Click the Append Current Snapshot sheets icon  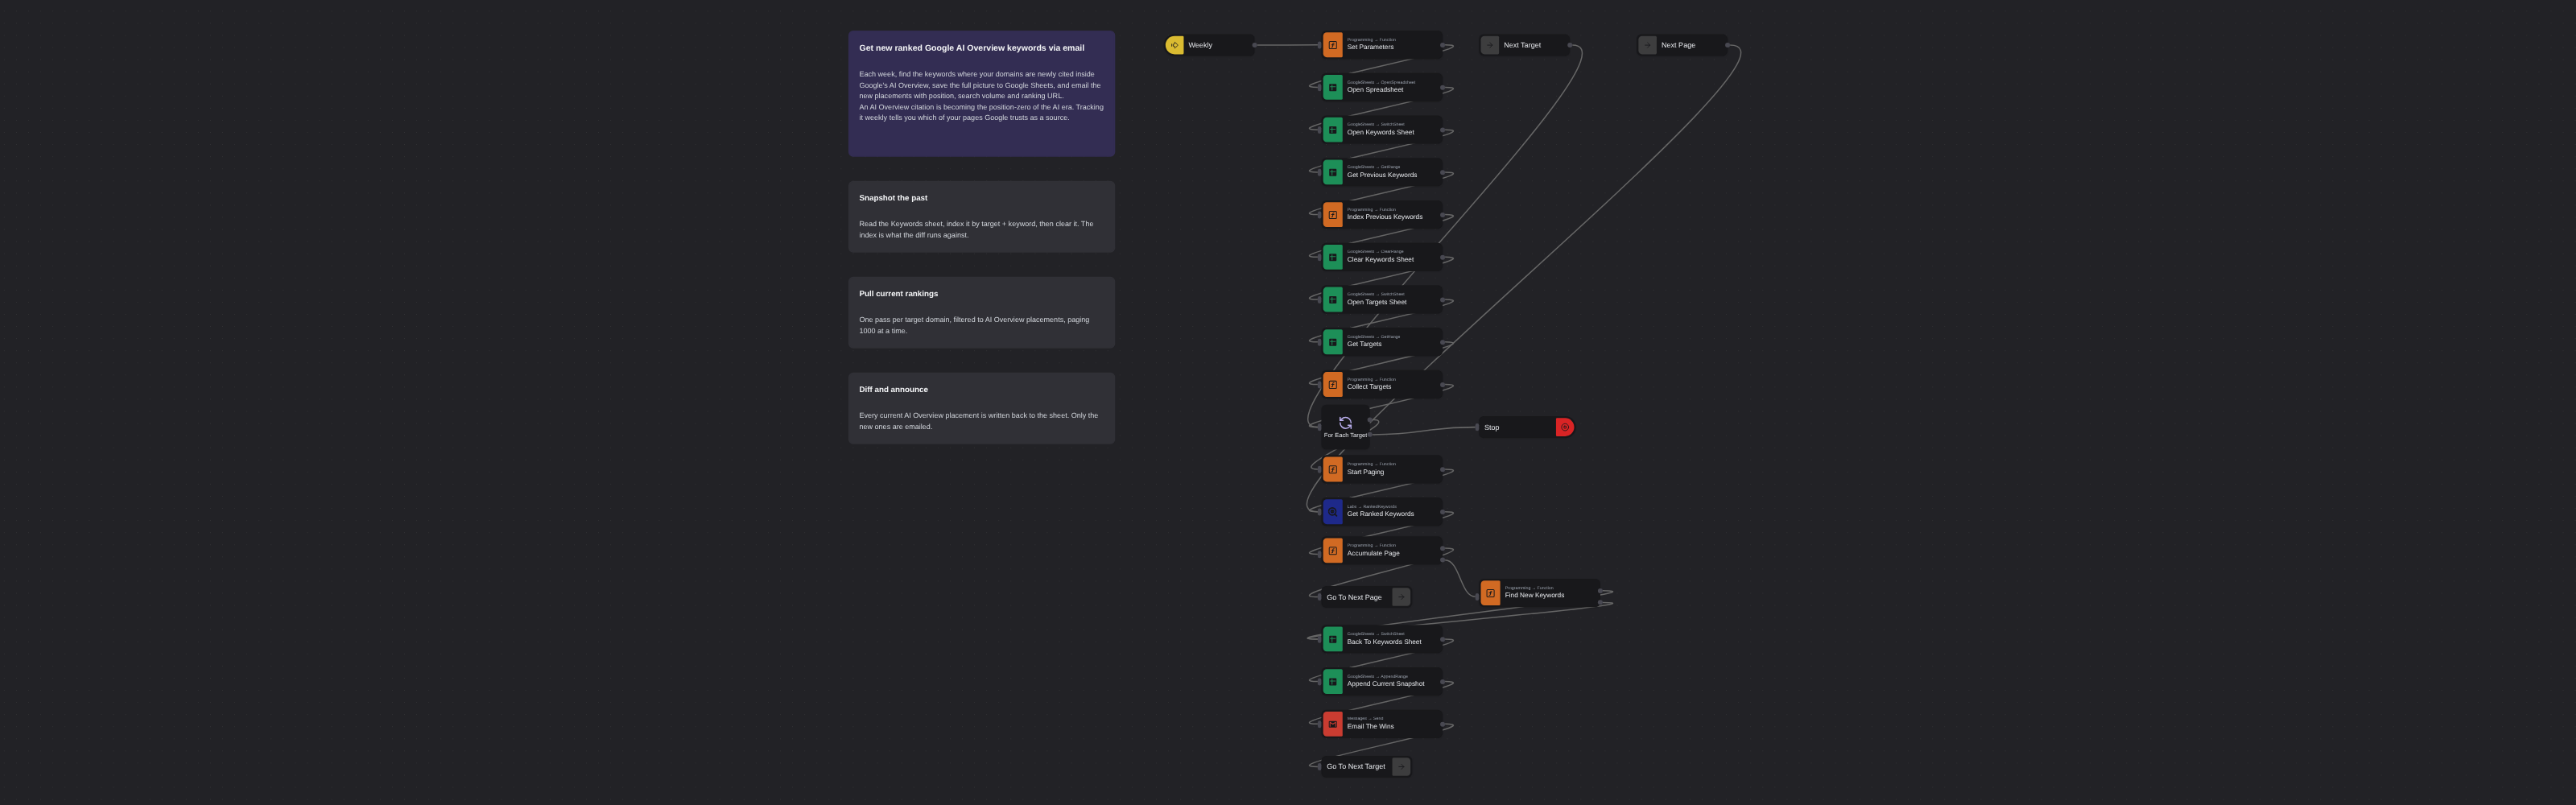click(1332, 682)
